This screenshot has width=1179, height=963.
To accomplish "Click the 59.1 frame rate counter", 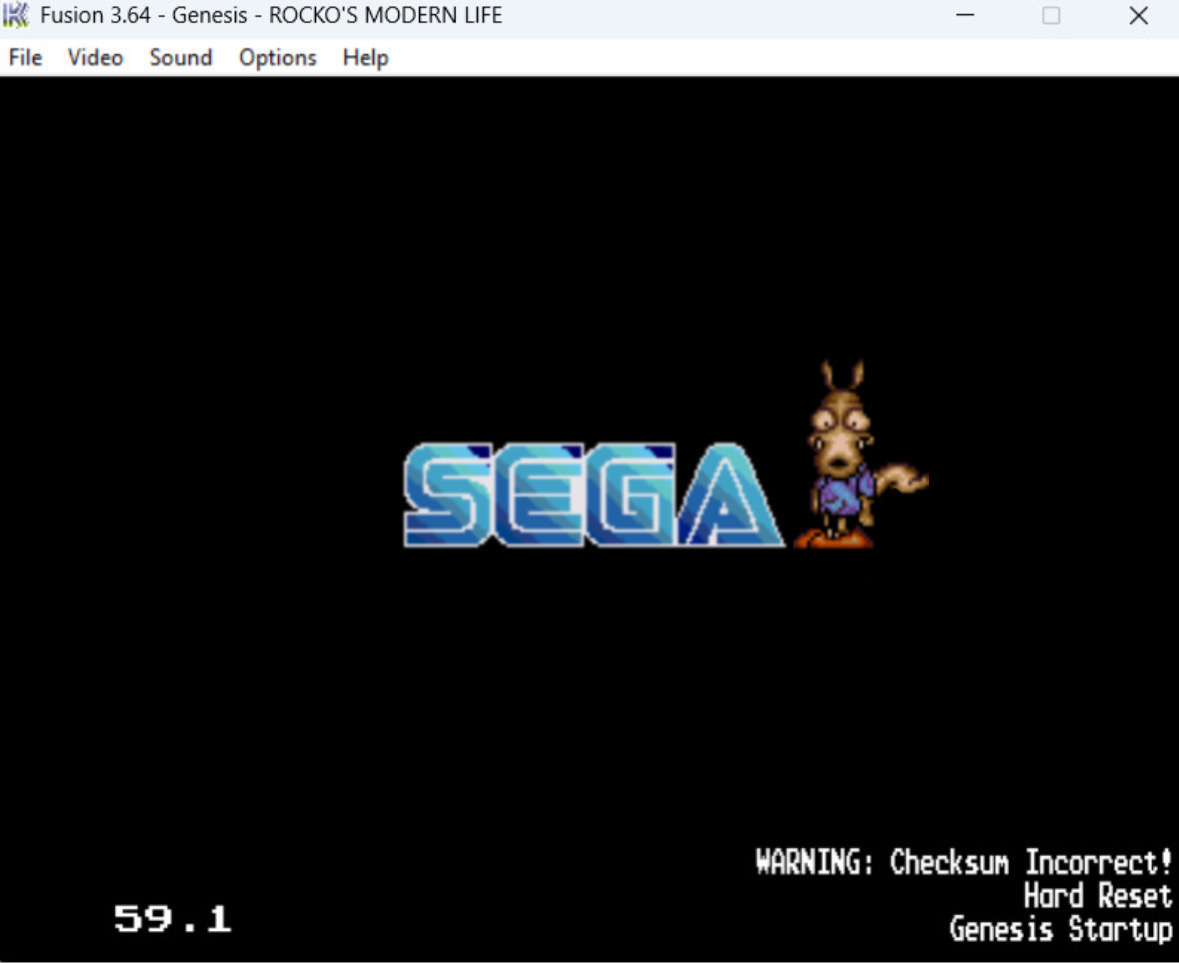I will click(x=172, y=918).
